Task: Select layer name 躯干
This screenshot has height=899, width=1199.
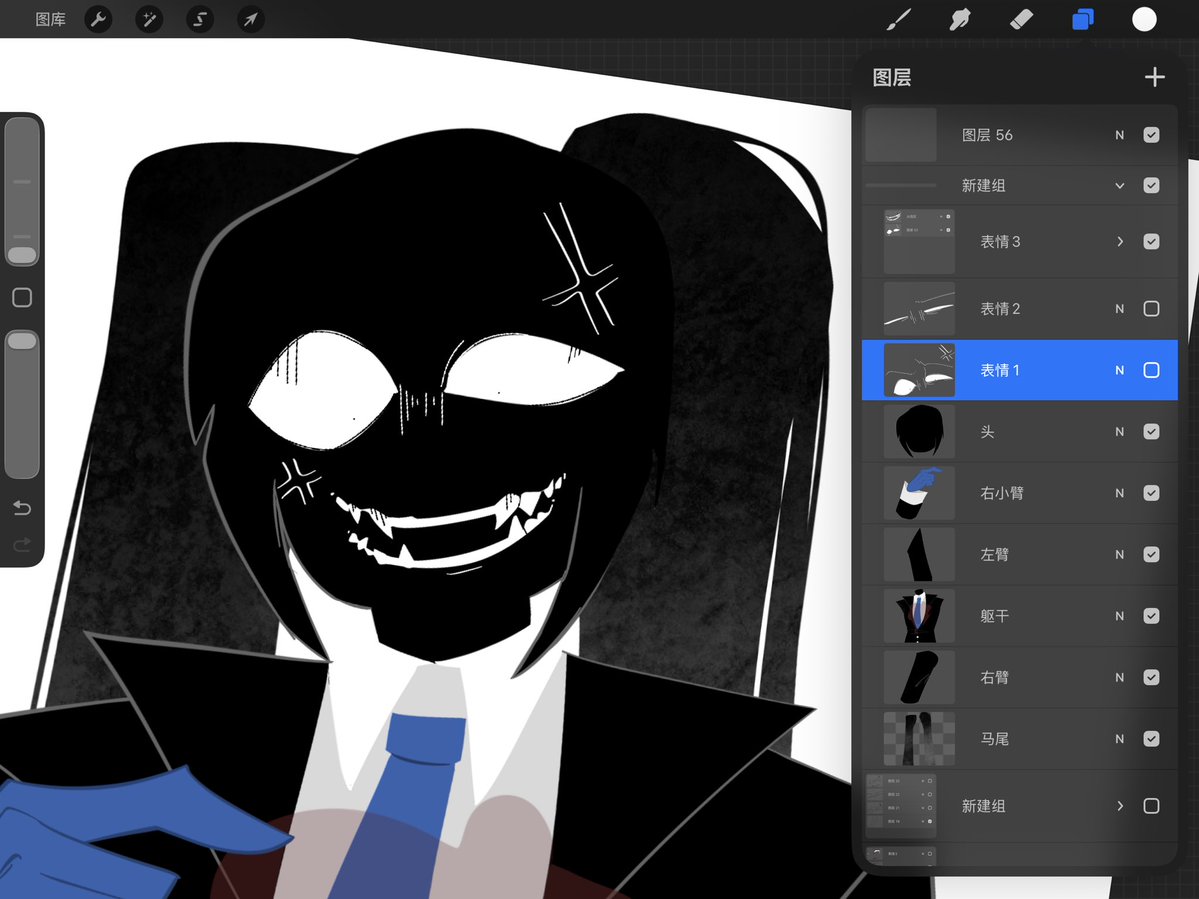Action: [995, 616]
